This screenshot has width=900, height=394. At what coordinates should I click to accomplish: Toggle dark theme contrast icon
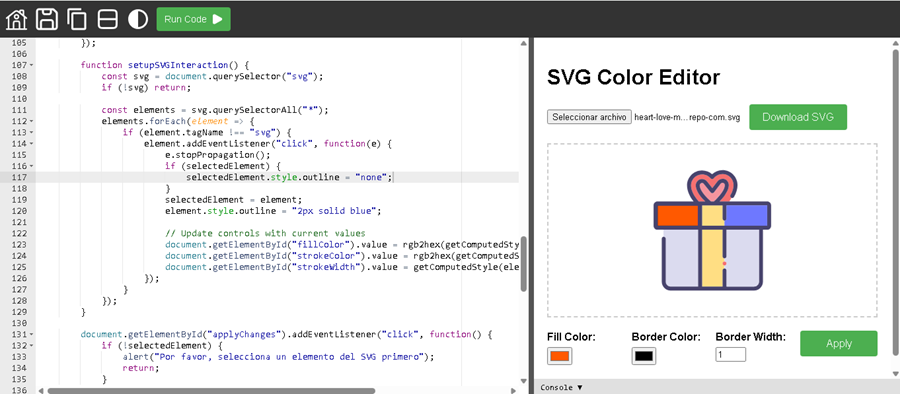(x=138, y=19)
